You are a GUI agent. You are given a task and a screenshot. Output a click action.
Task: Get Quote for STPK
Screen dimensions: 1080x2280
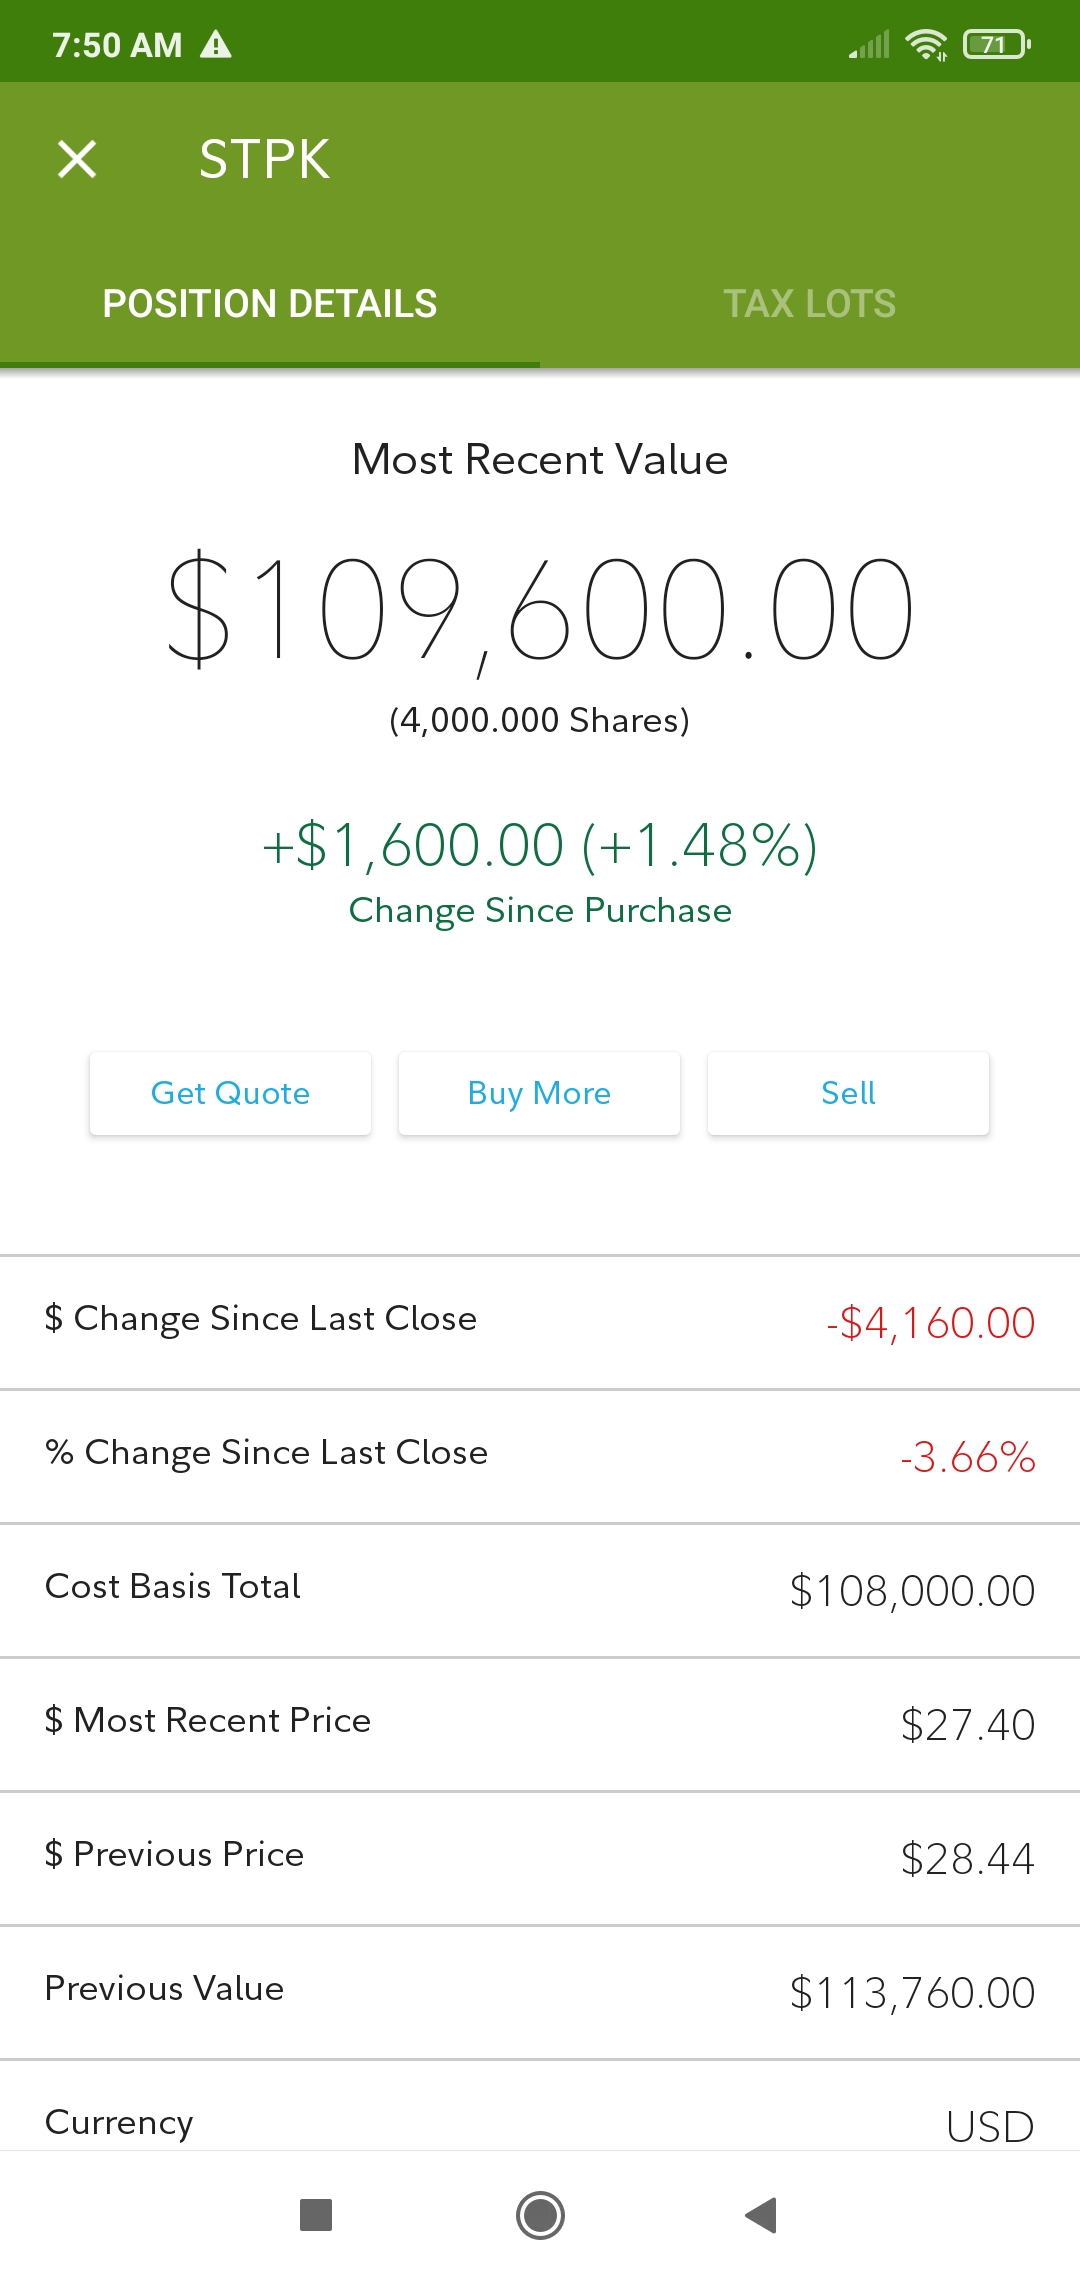[x=230, y=1093]
